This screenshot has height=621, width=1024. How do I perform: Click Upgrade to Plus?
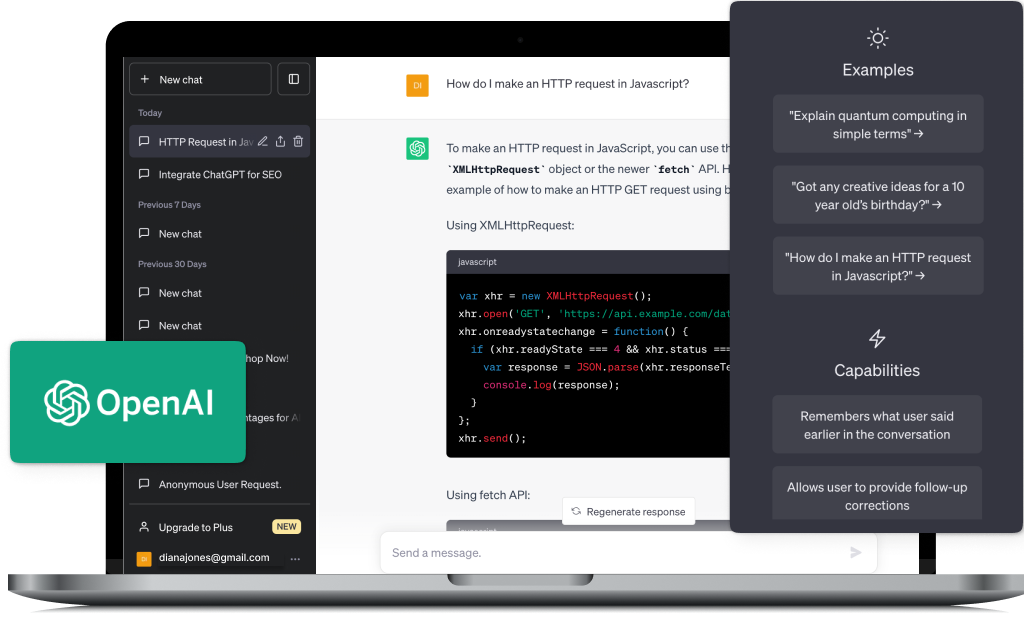coord(195,527)
